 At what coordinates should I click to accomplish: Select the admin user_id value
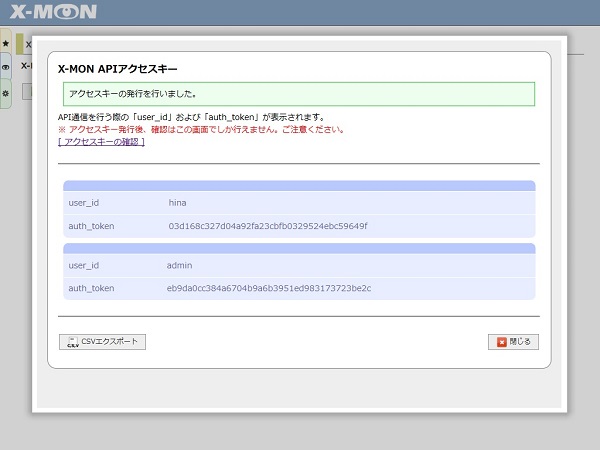coord(179,265)
